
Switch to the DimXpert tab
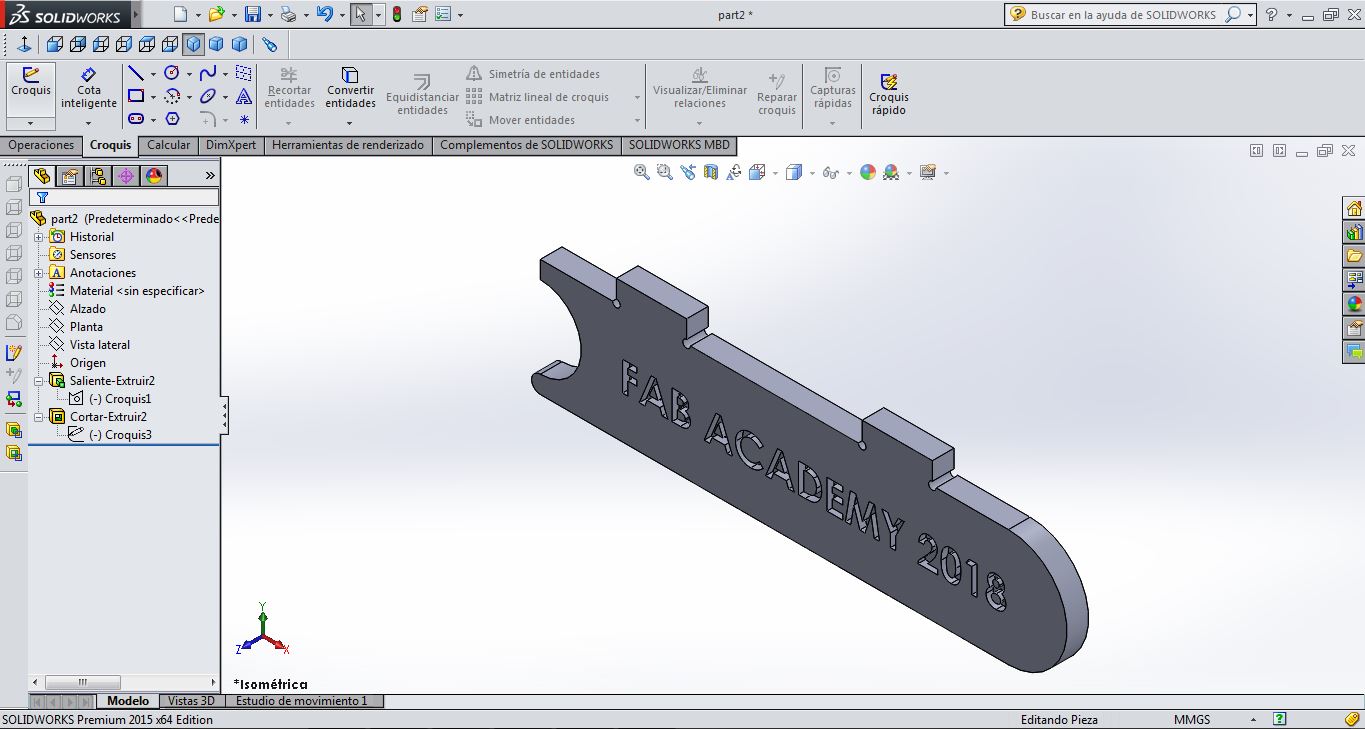click(x=231, y=145)
